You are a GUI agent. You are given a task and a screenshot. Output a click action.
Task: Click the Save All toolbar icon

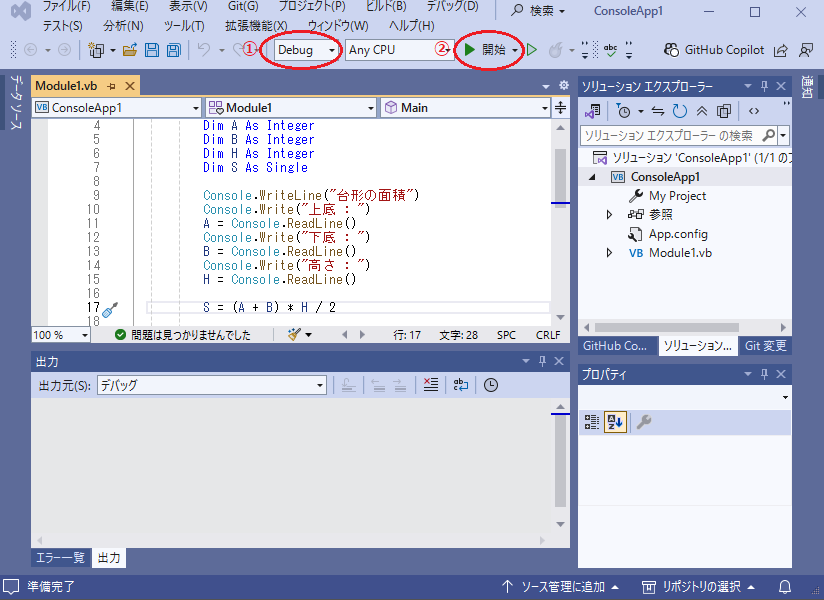[173, 50]
